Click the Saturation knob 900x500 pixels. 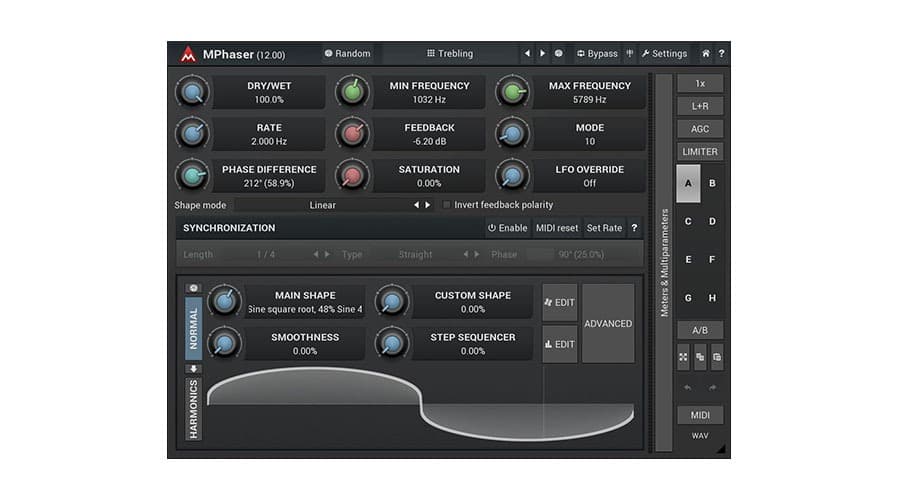click(352, 176)
